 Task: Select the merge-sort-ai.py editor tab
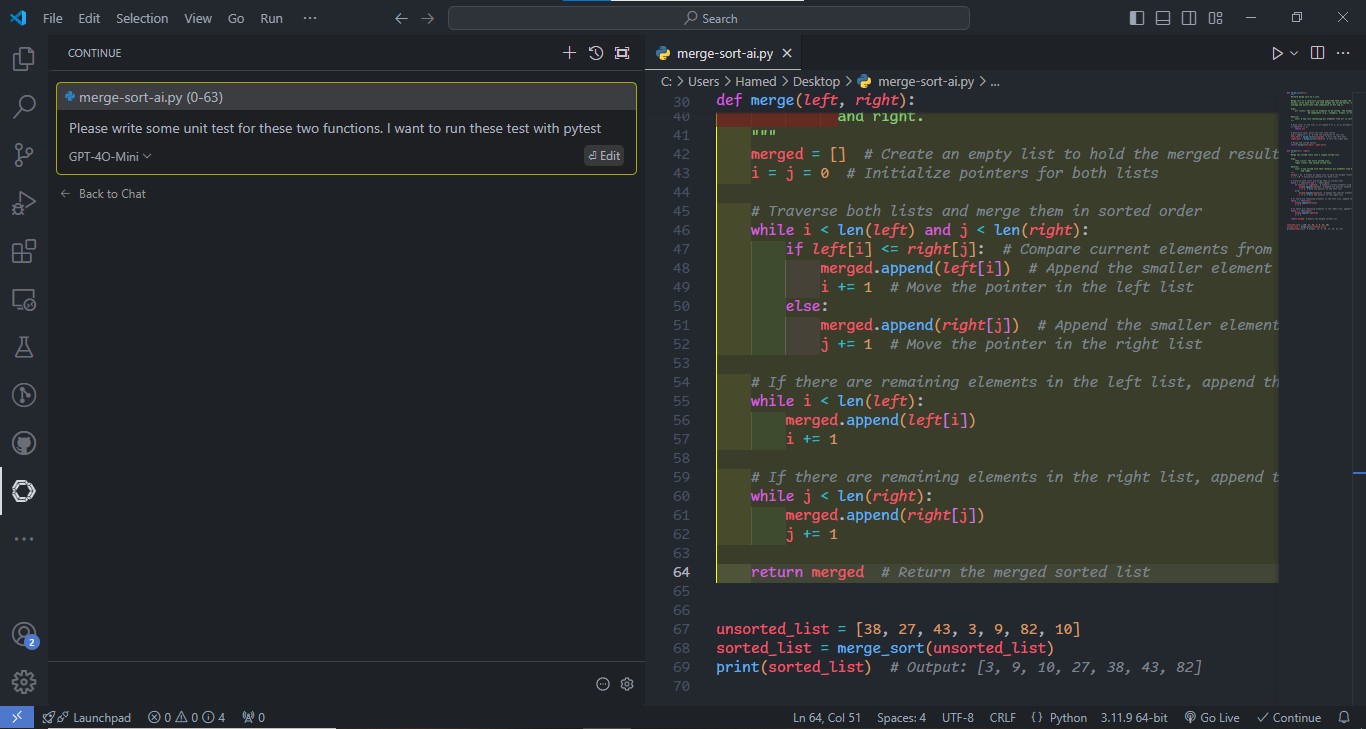pyautogui.click(x=724, y=53)
